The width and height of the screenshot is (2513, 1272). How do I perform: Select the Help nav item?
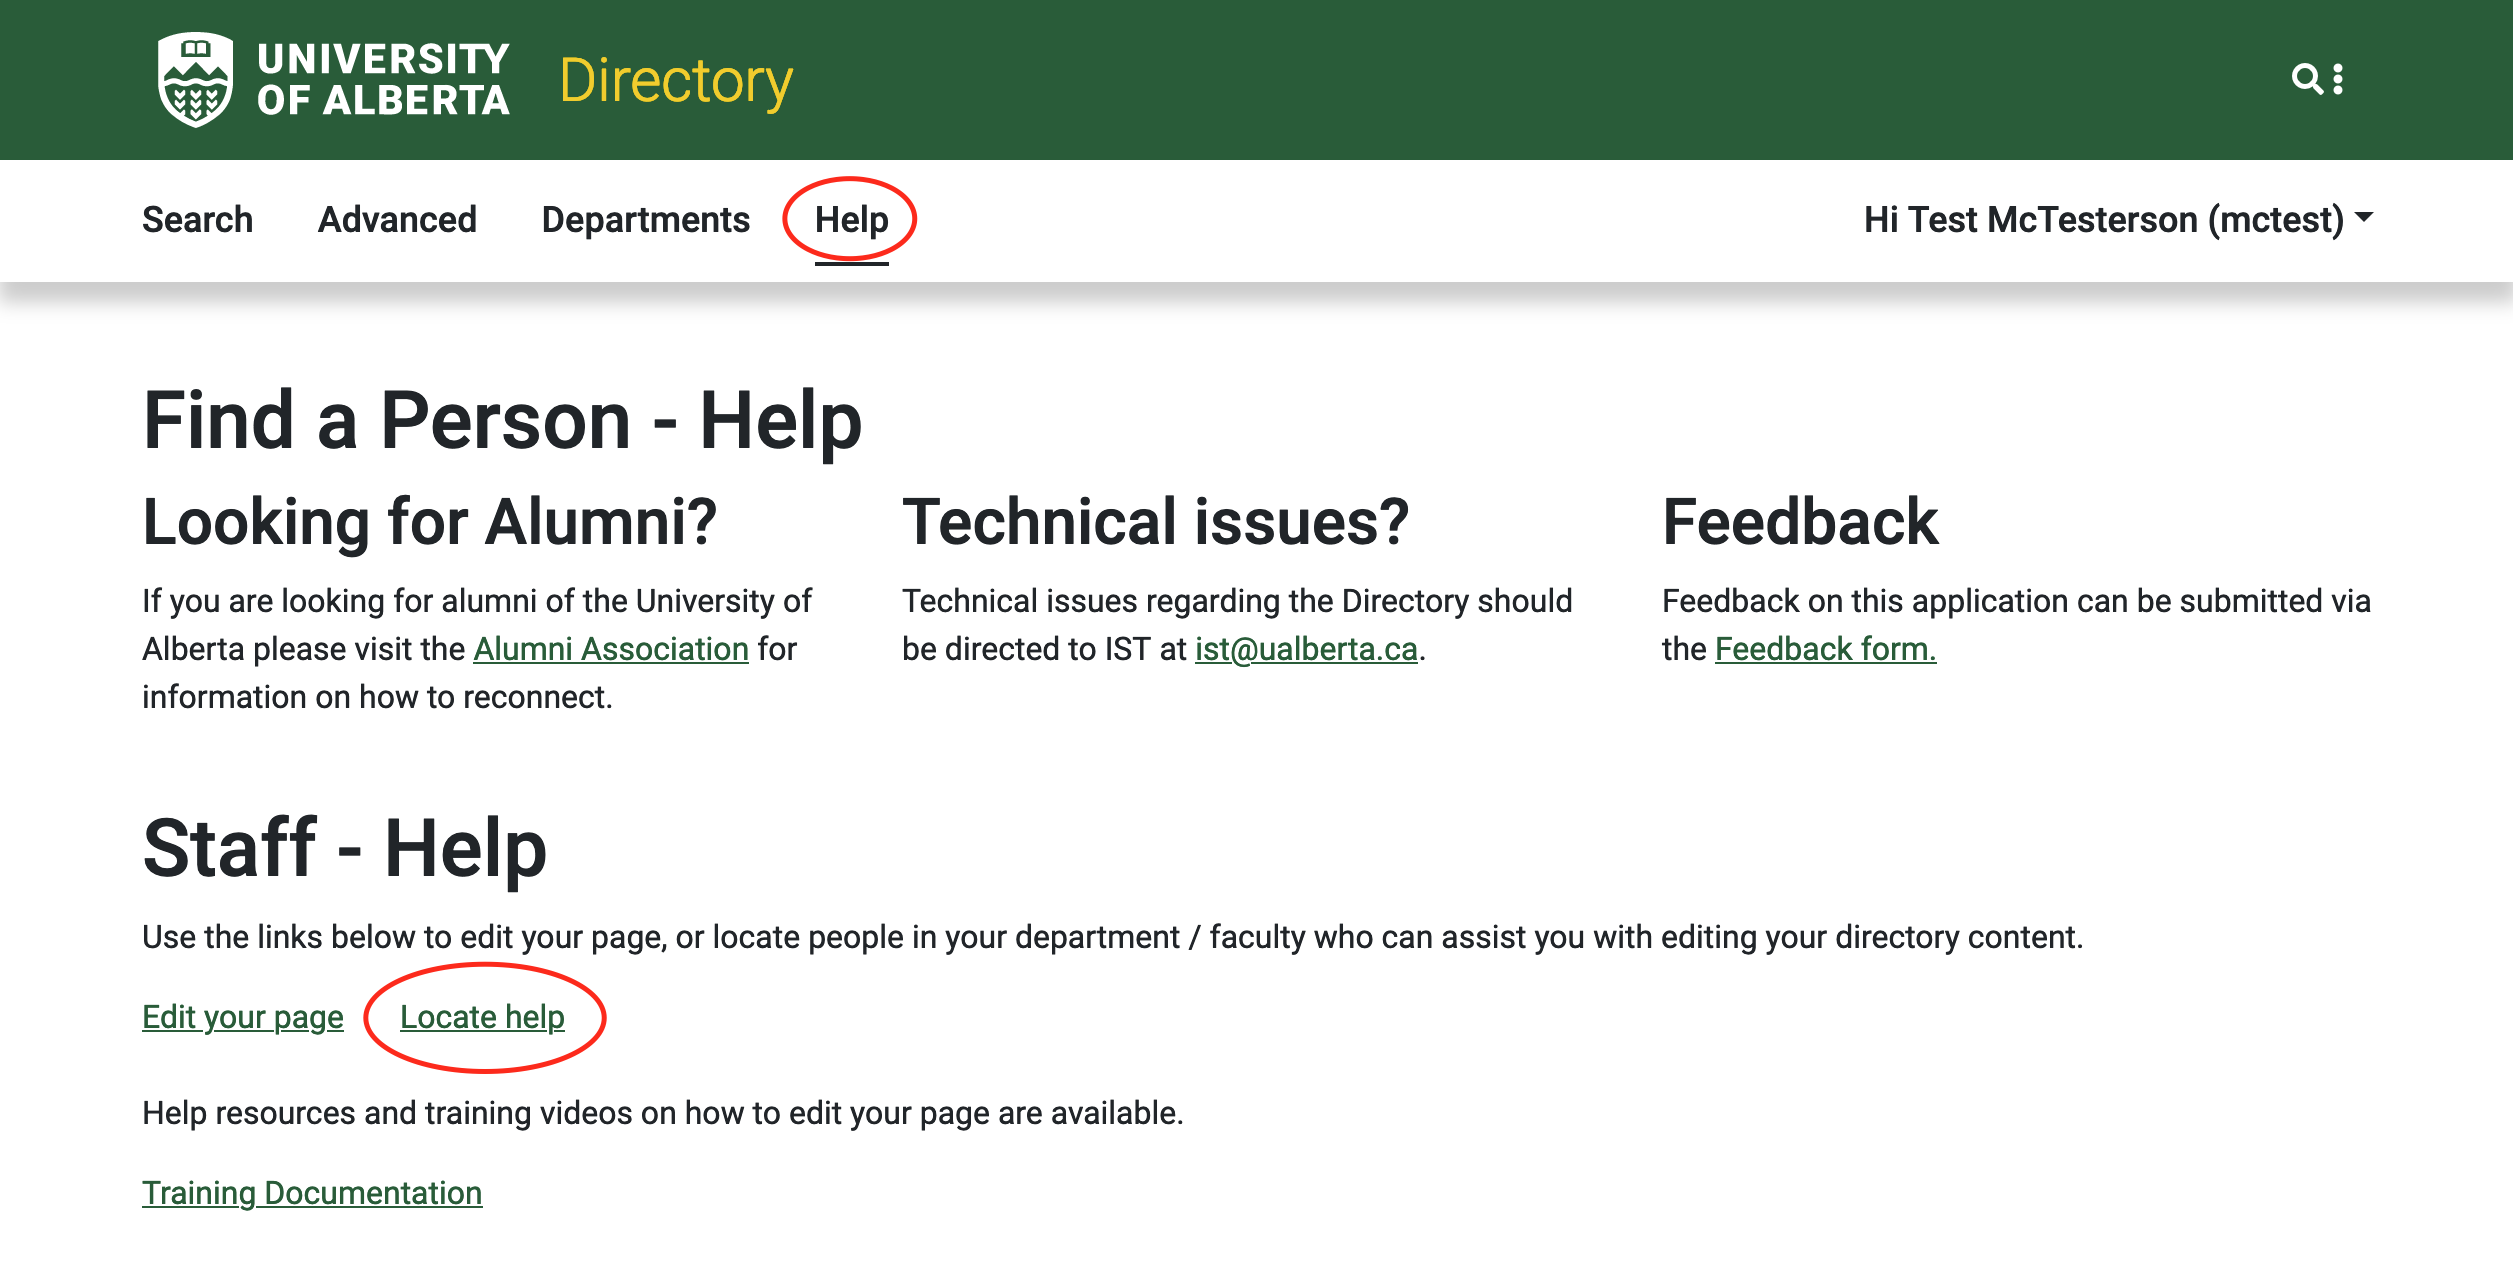click(x=852, y=220)
